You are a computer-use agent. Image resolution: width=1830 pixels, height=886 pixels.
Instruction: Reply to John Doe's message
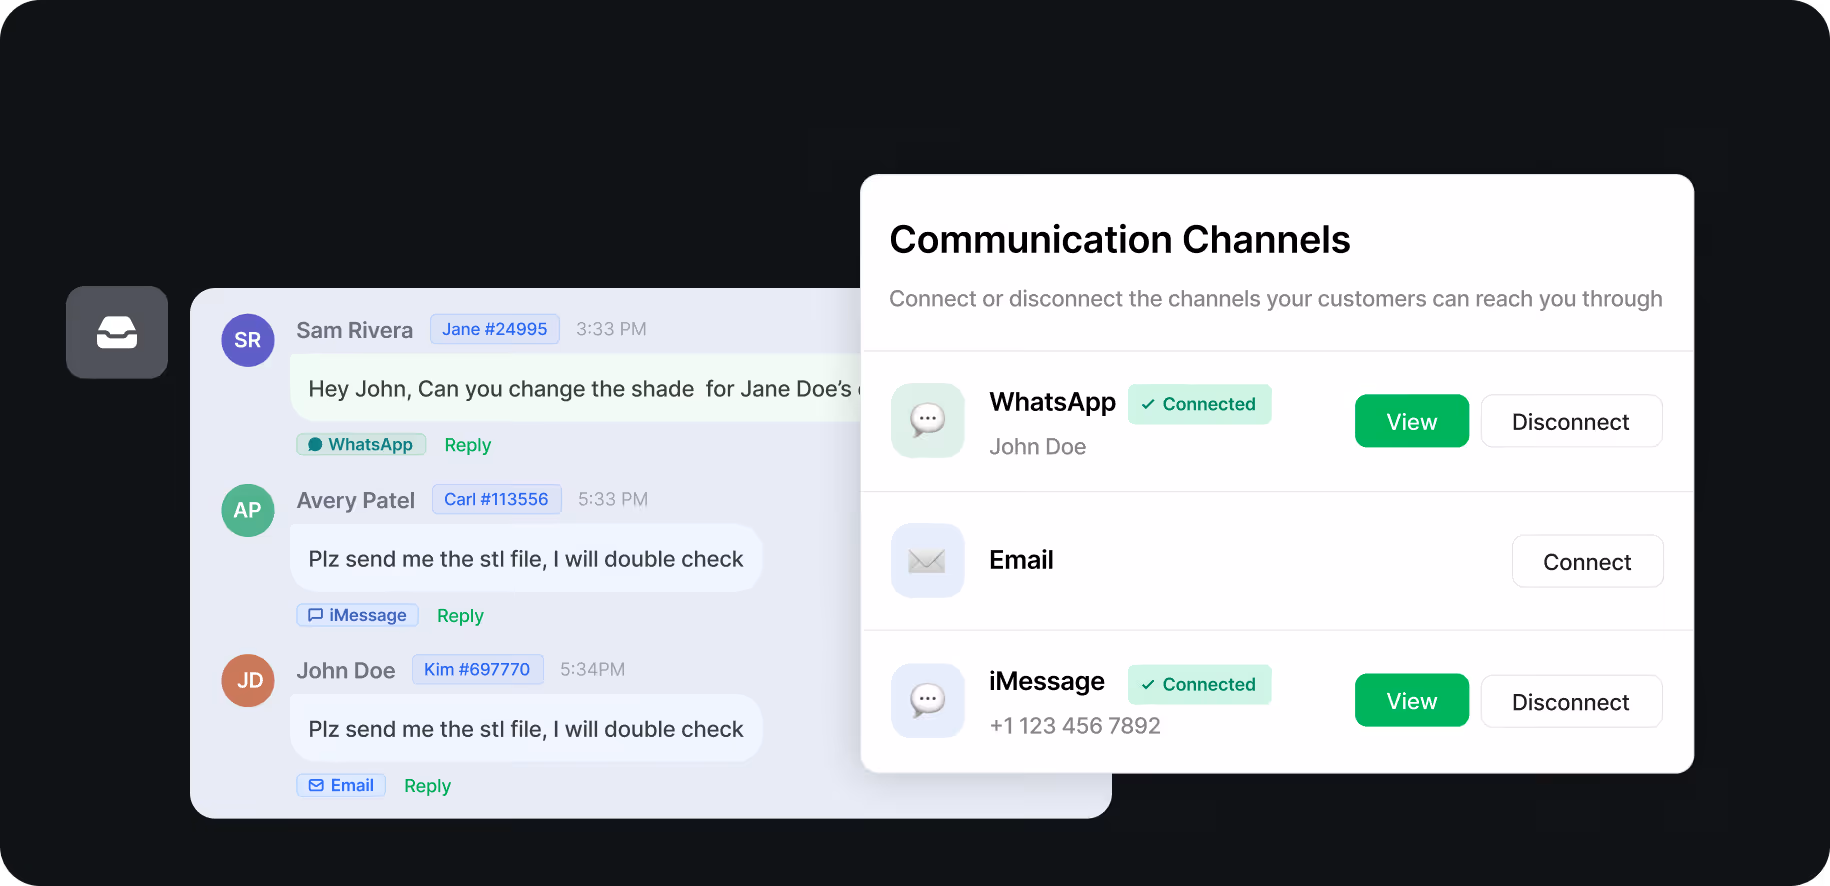428,786
